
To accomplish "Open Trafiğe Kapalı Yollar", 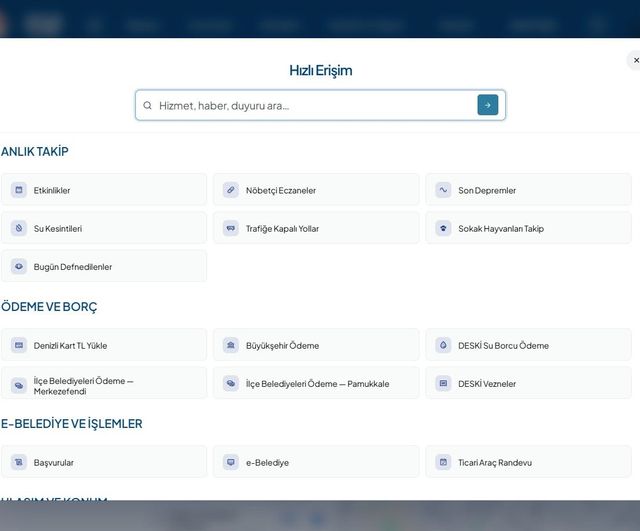I will pyautogui.click(x=316, y=228).
